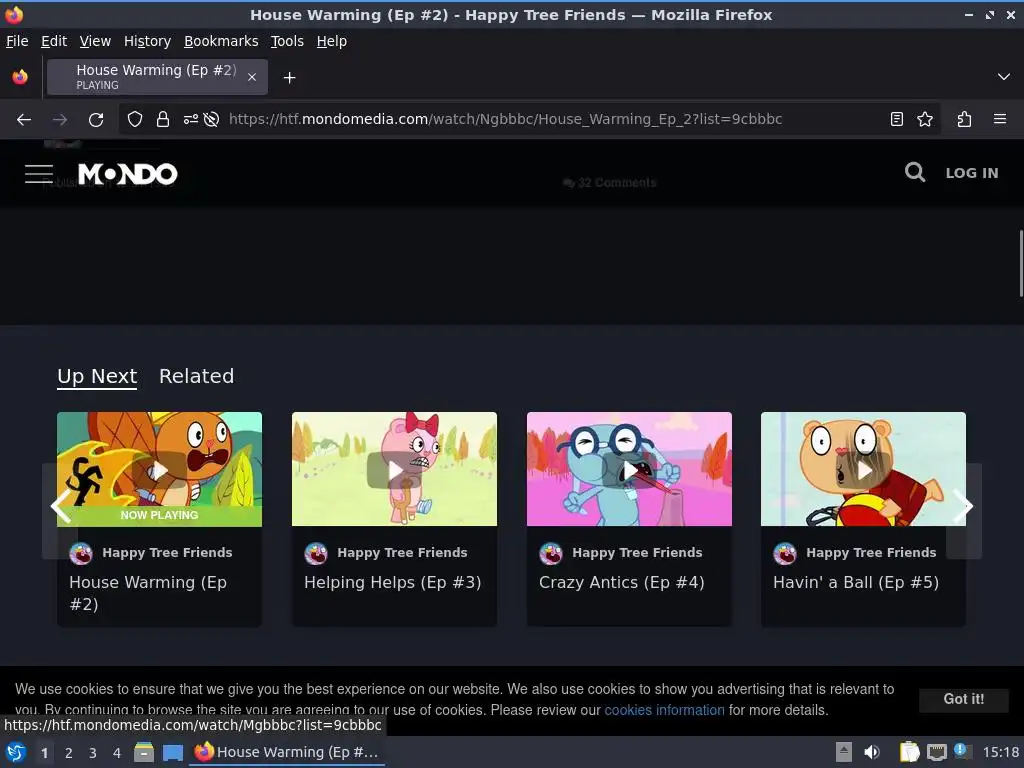Screen dimensions: 1024x768
Task: Switch to workspace 4
Action: (117, 753)
